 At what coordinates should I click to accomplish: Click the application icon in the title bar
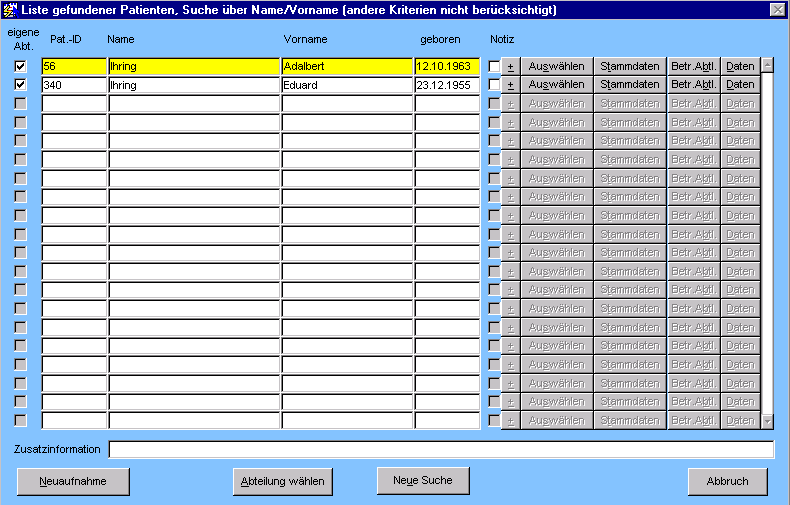(10, 9)
